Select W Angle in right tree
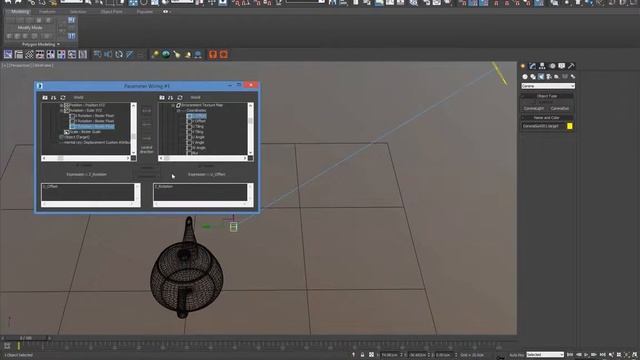This screenshot has height=360, width=640. (196, 148)
